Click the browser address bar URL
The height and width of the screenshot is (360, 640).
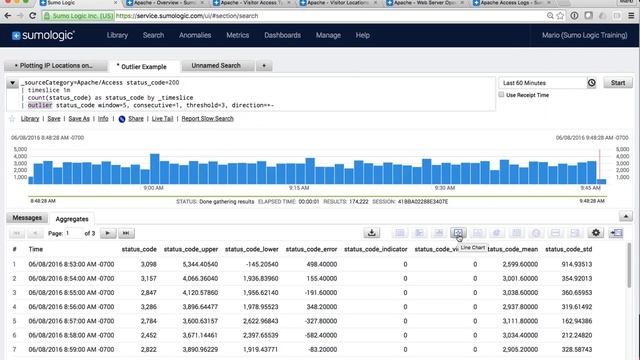pos(187,16)
